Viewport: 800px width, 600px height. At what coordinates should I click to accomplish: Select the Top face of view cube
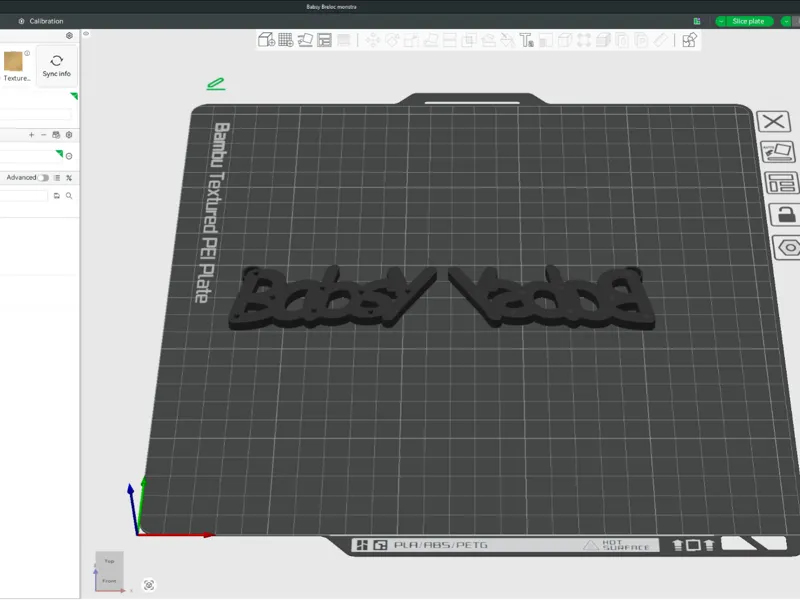point(109,561)
